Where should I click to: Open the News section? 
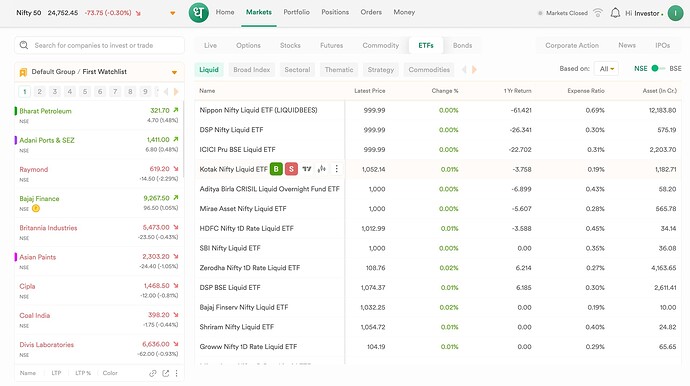[x=627, y=45]
